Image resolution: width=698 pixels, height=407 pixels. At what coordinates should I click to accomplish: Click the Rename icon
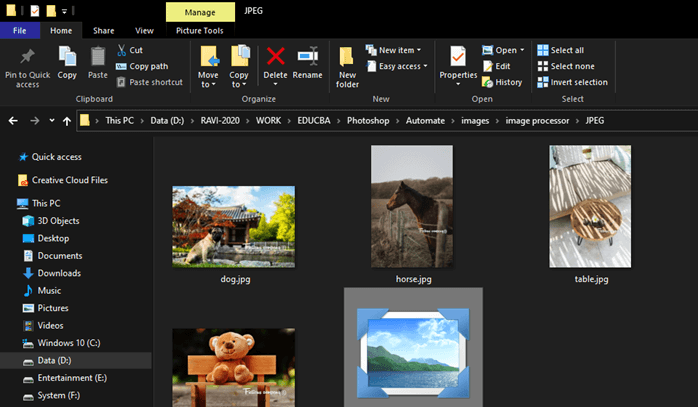coord(308,57)
